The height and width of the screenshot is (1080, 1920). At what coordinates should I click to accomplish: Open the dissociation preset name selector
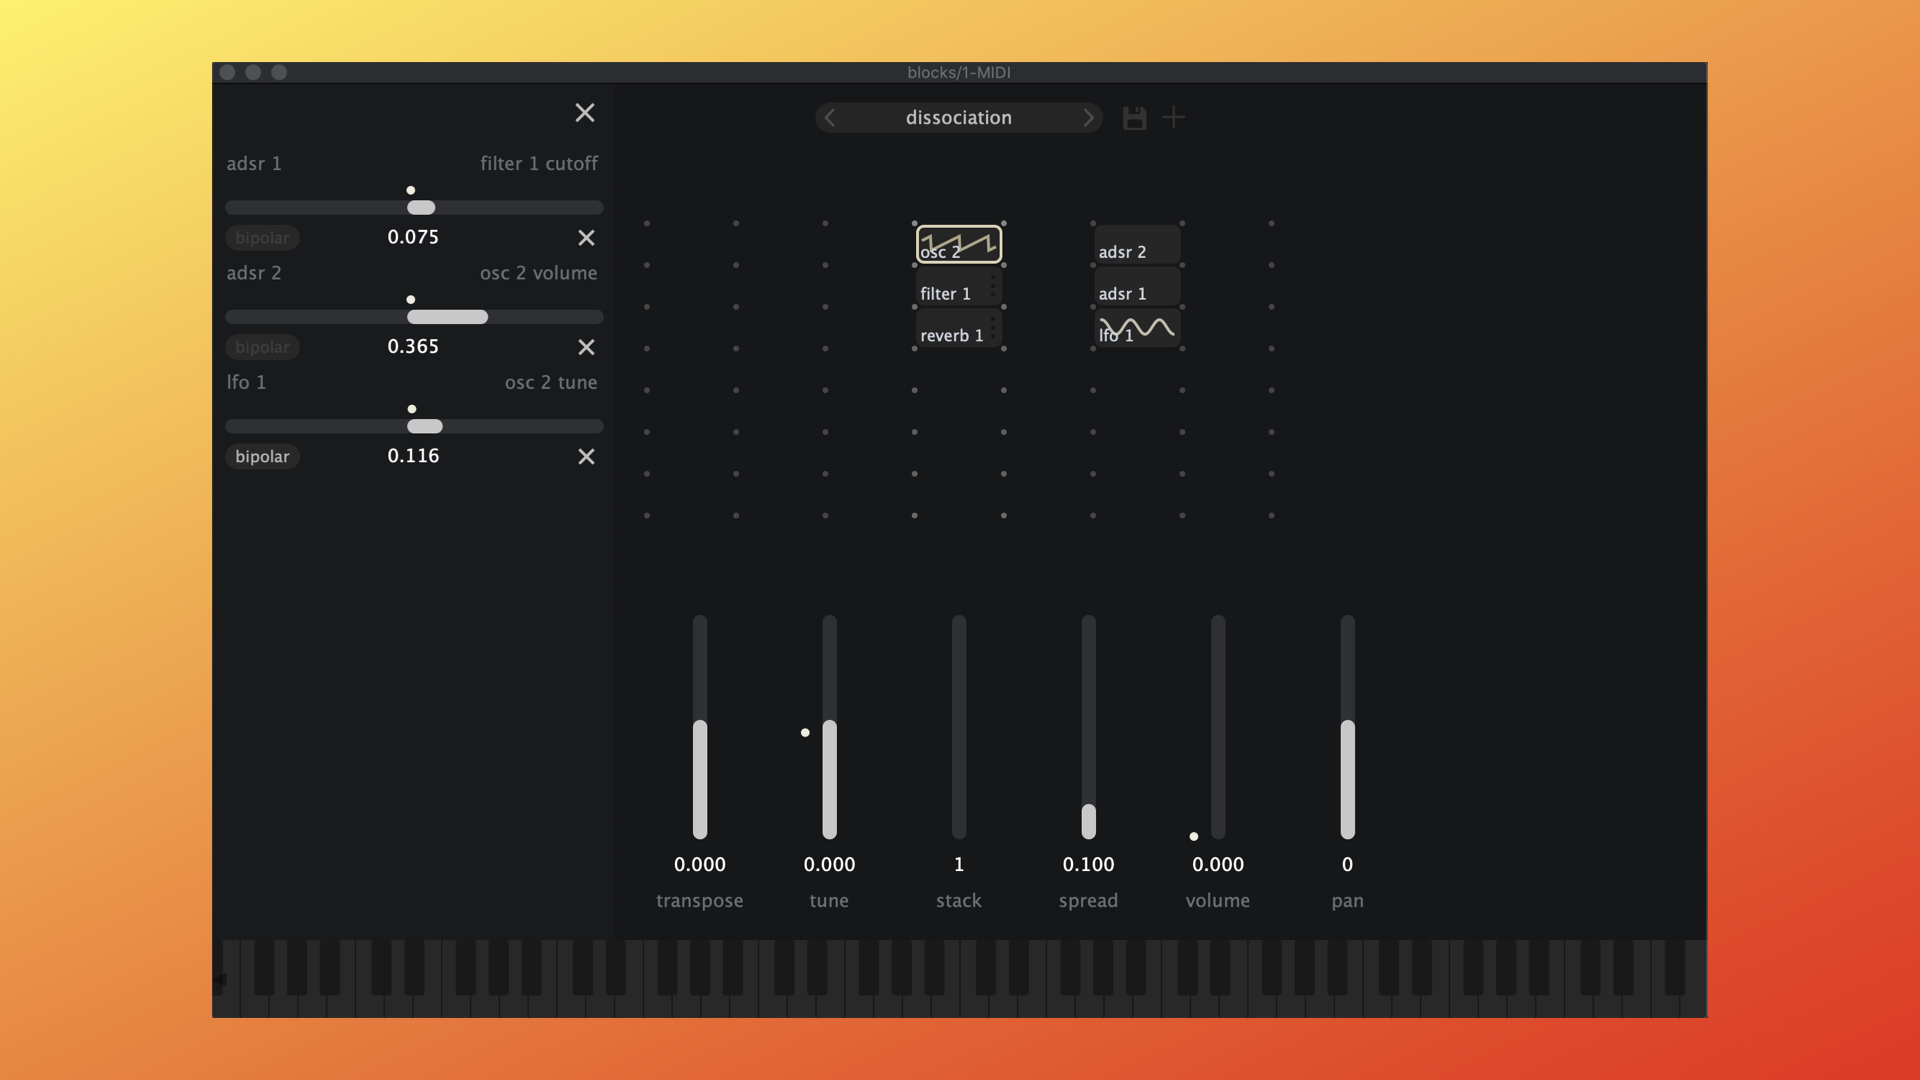coord(958,118)
